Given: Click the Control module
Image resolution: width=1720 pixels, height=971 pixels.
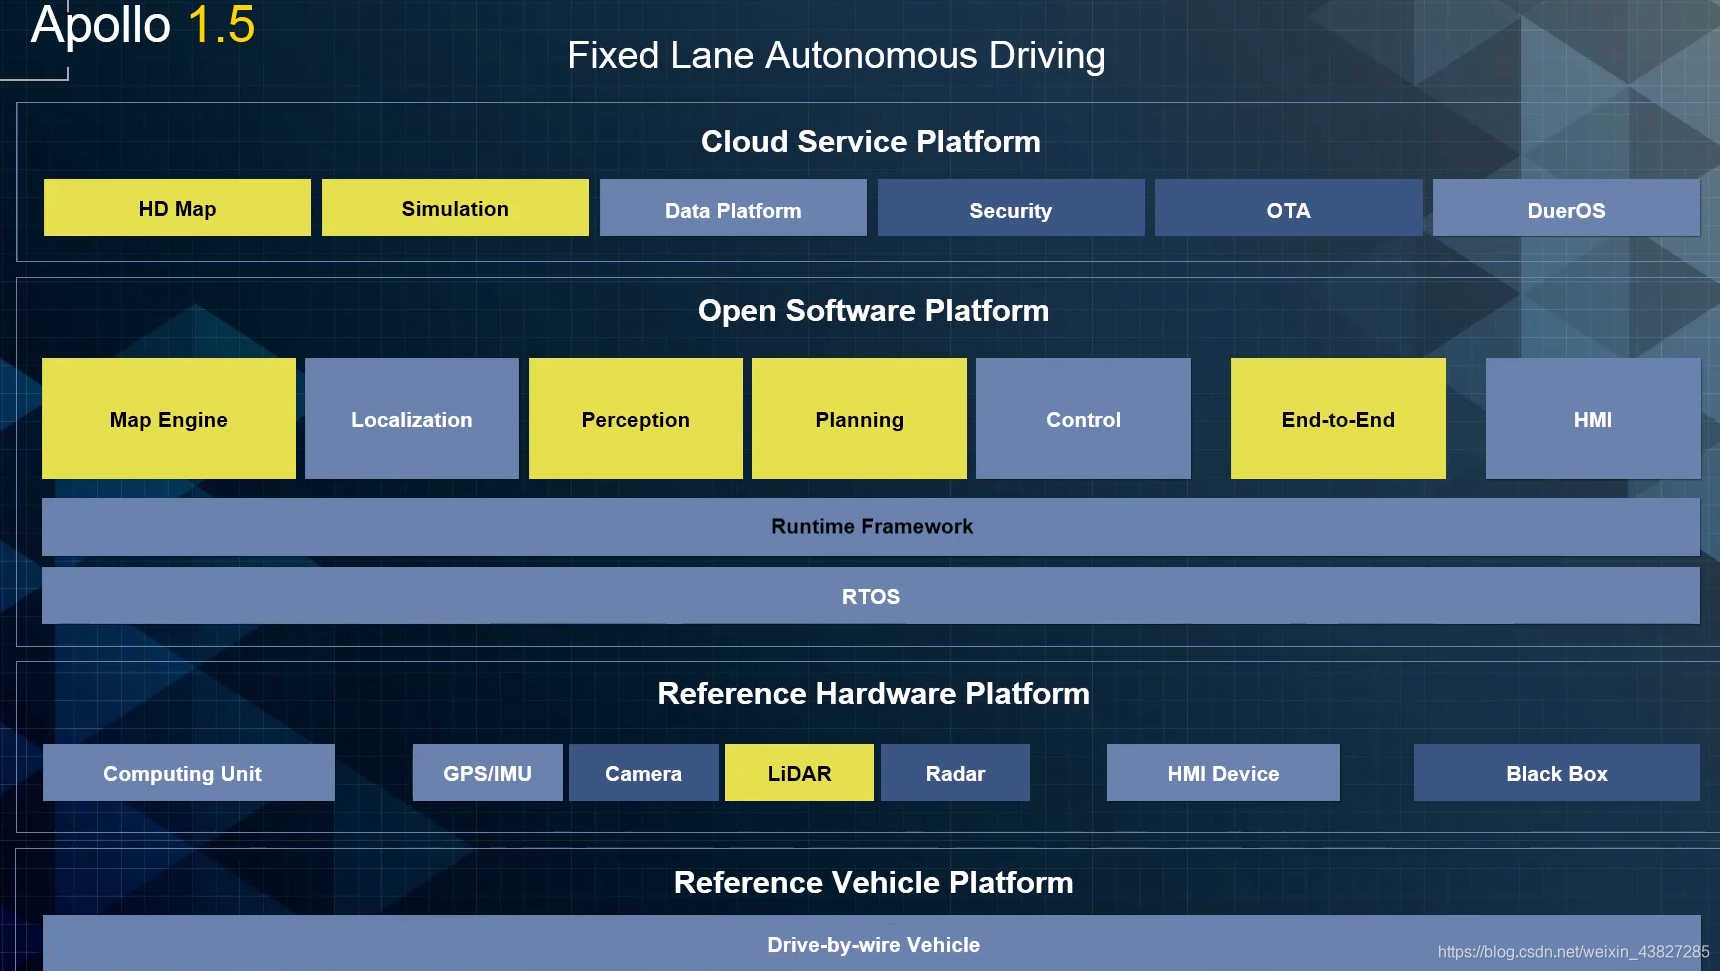Looking at the screenshot, I should pyautogui.click(x=1083, y=419).
